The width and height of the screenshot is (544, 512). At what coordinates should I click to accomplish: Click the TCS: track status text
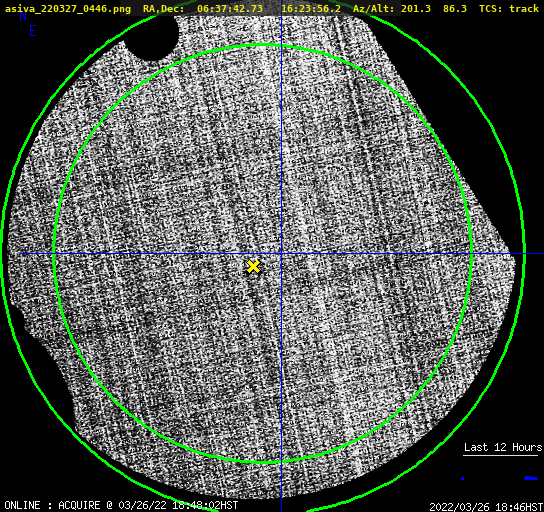pos(509,8)
